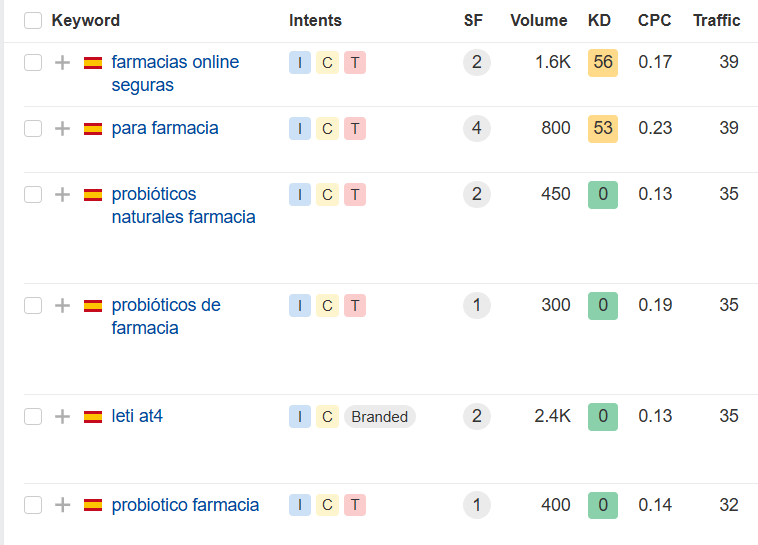Click the Spain flag next to 'probióticos naturales farmacia'
The height and width of the screenshot is (545, 758).
click(93, 195)
